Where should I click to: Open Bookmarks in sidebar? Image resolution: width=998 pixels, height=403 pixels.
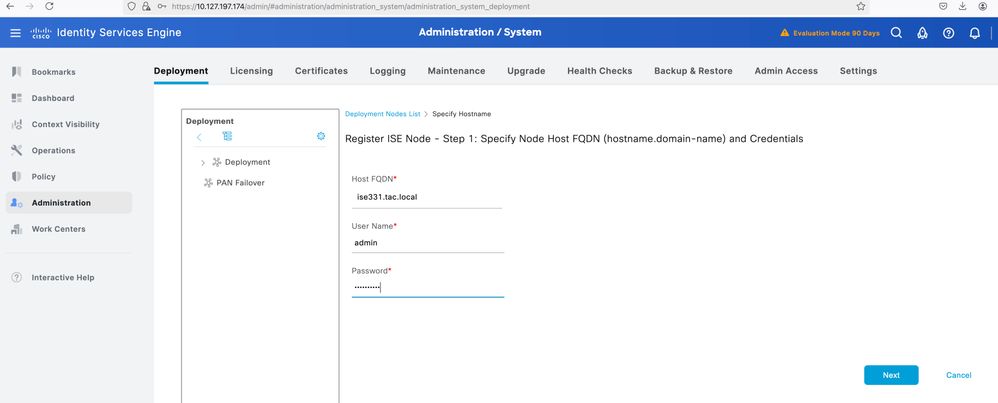click(x=53, y=72)
